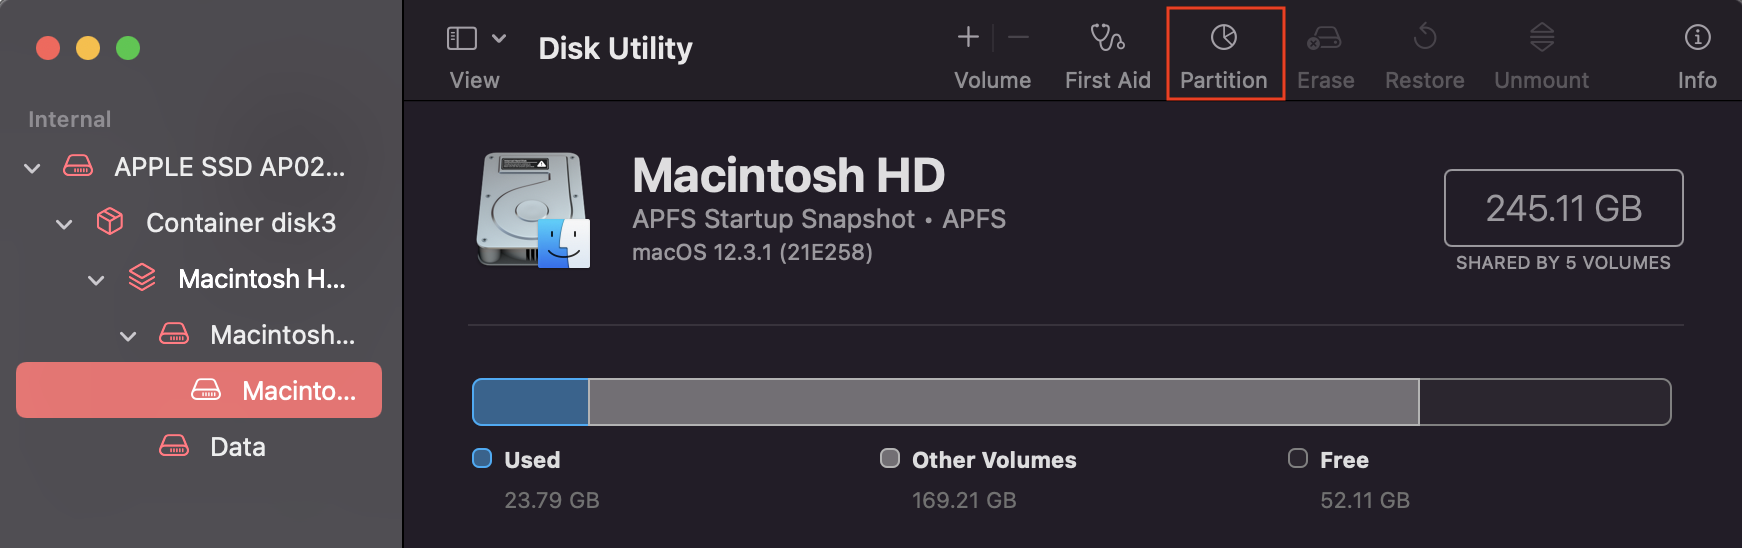The width and height of the screenshot is (1742, 548).
Task: Click the Erase toolbar icon
Action: tap(1325, 54)
